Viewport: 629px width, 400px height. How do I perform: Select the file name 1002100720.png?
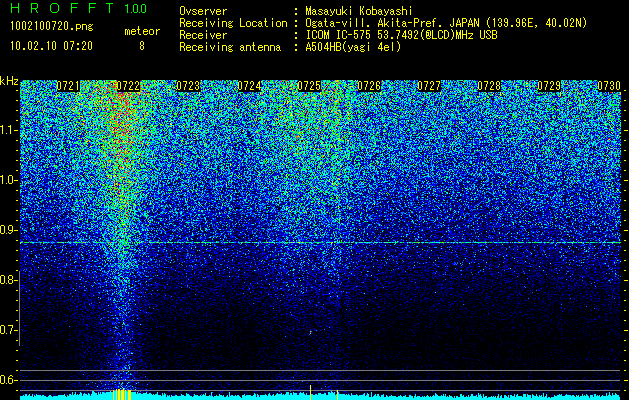click(x=52, y=26)
